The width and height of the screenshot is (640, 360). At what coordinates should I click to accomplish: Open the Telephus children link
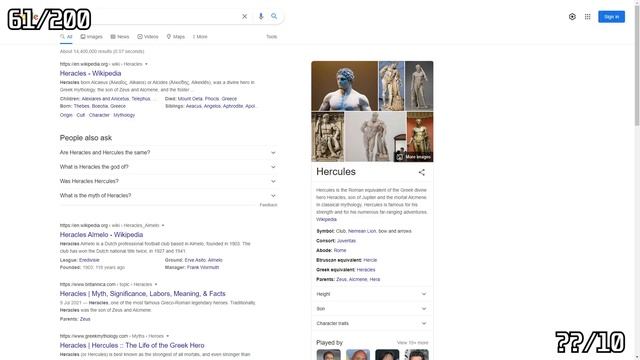pos(141,99)
